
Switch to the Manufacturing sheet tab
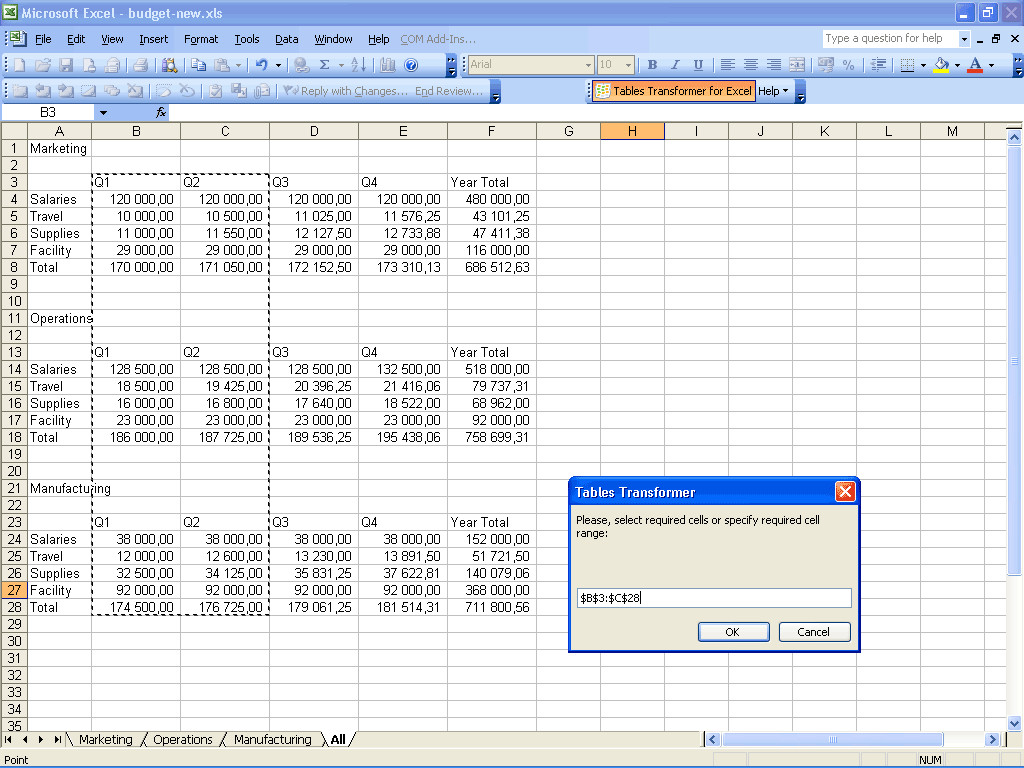pyautogui.click(x=272, y=739)
